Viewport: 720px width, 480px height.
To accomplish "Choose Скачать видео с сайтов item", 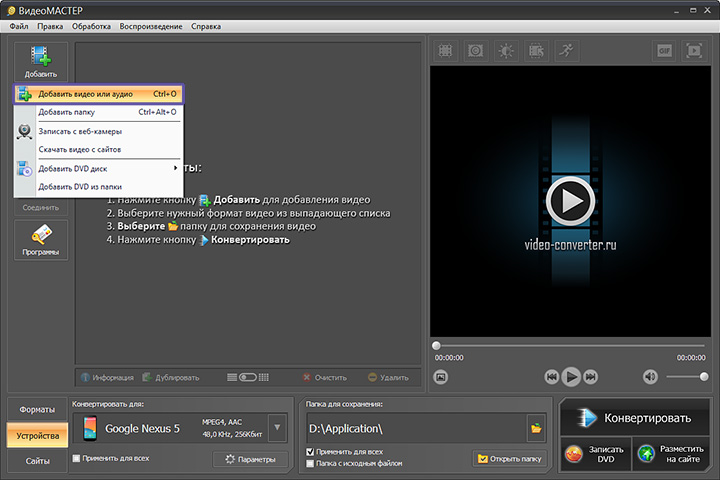I will (98, 149).
